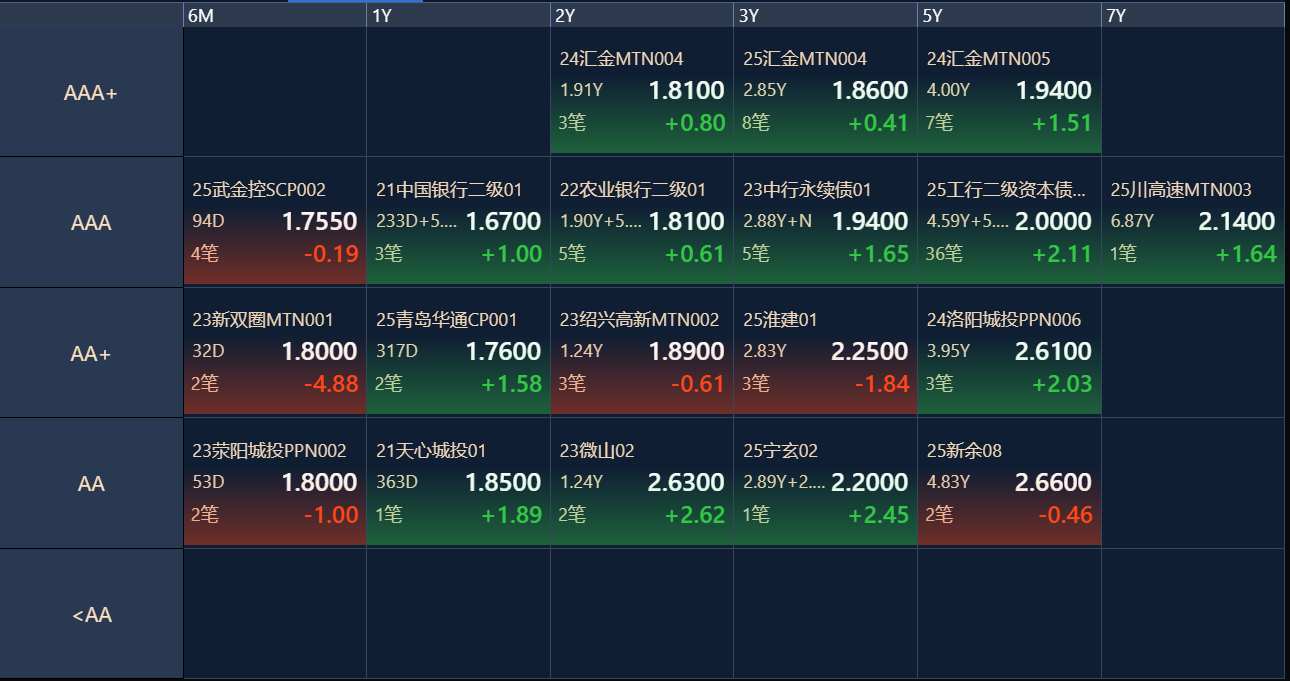Image resolution: width=1290 pixels, height=681 pixels.
Task: Click the <AA rating row header
Action: pyautogui.click(x=91, y=614)
